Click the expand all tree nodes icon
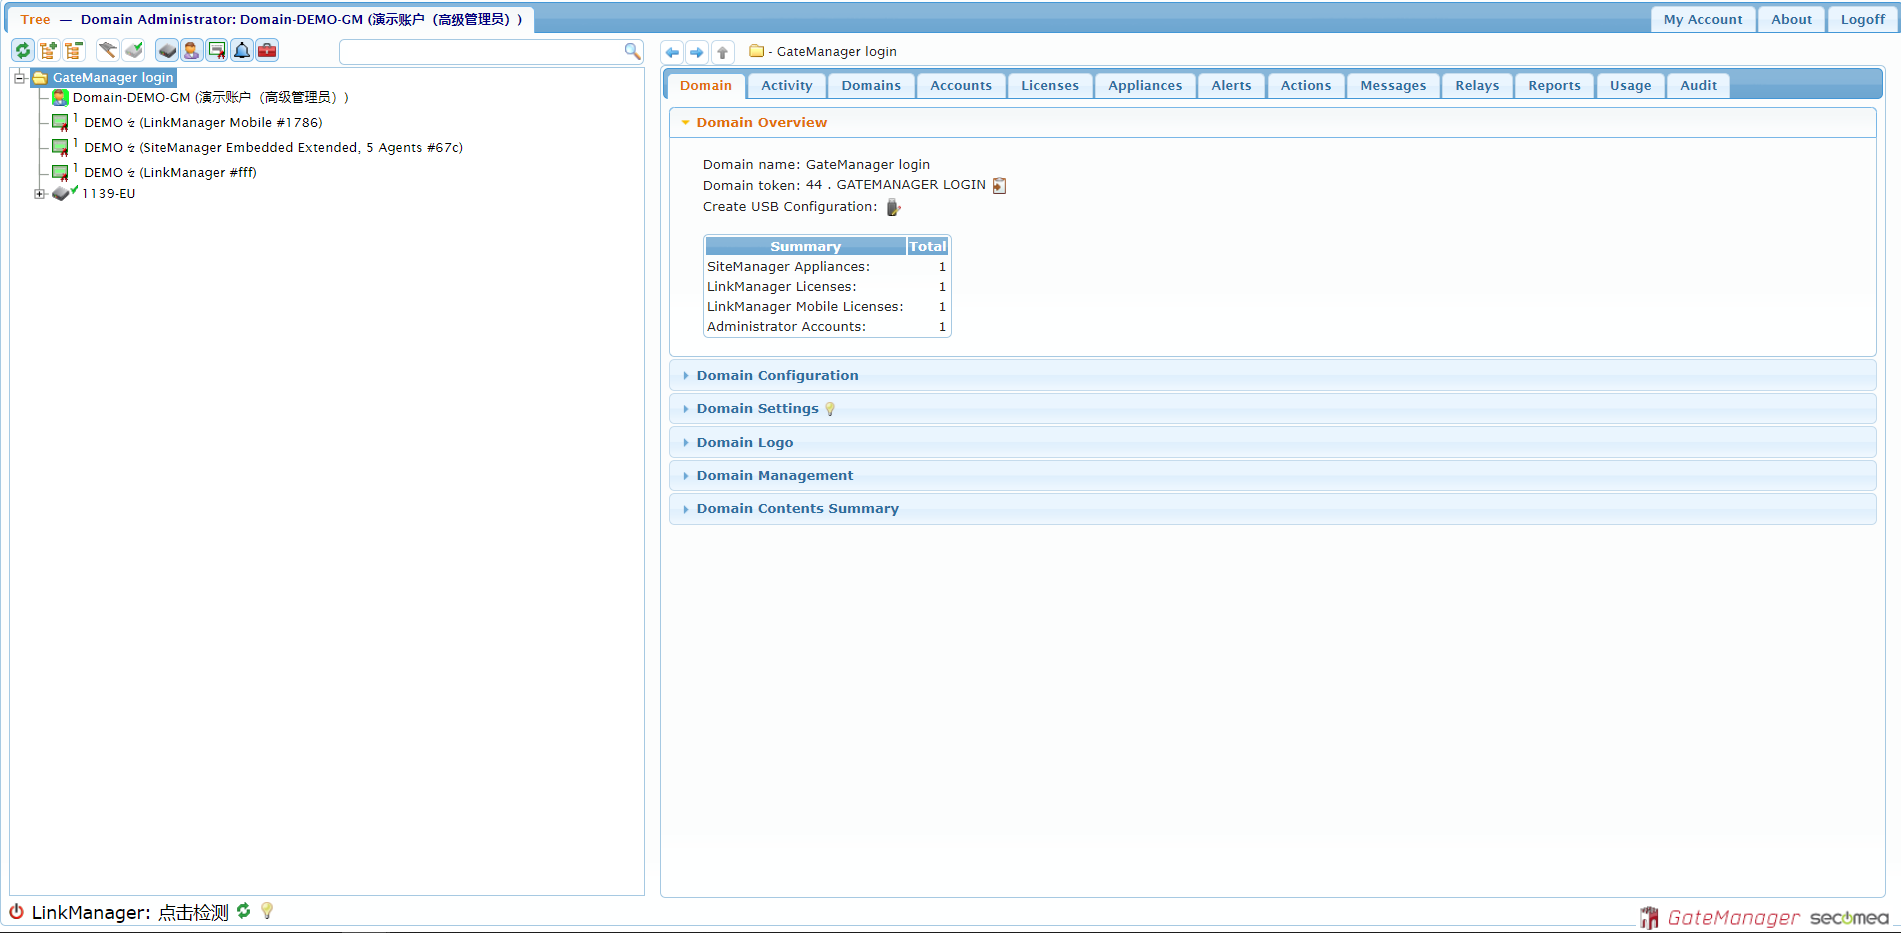 coord(48,50)
